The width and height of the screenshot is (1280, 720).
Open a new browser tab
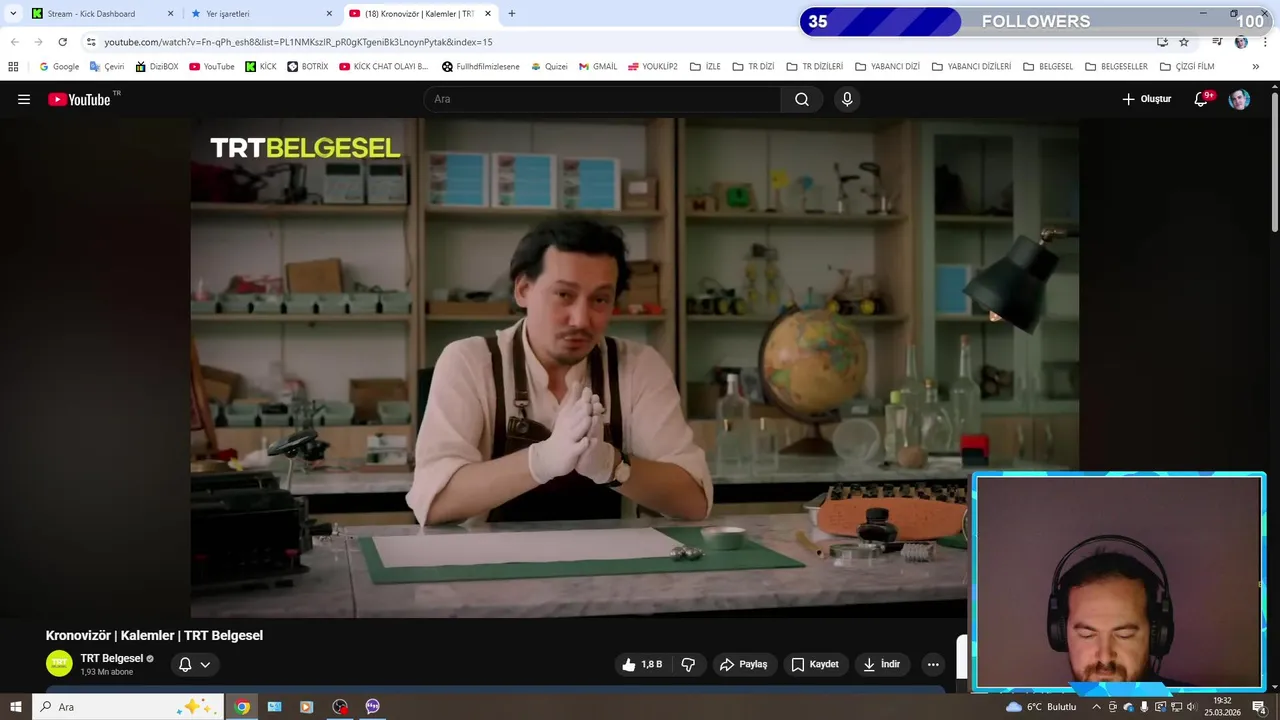(x=512, y=14)
